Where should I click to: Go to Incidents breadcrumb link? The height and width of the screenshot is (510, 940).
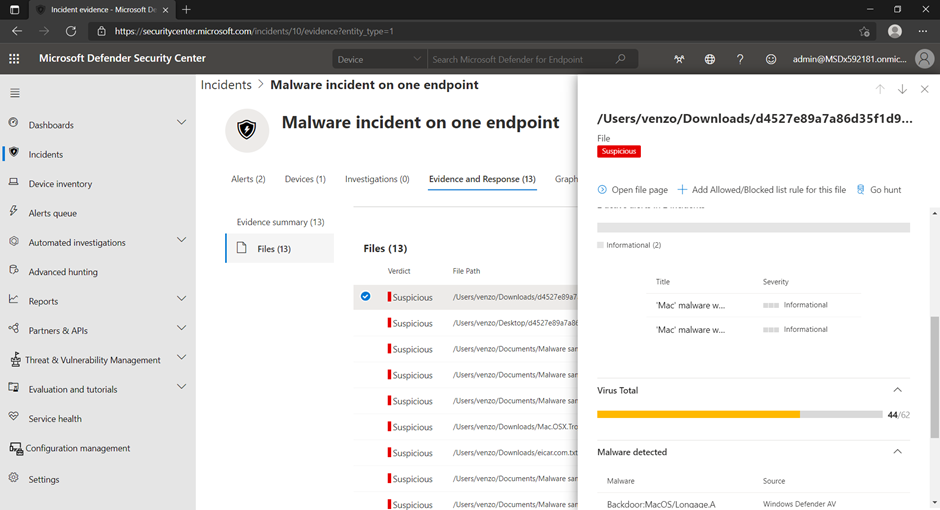226,85
